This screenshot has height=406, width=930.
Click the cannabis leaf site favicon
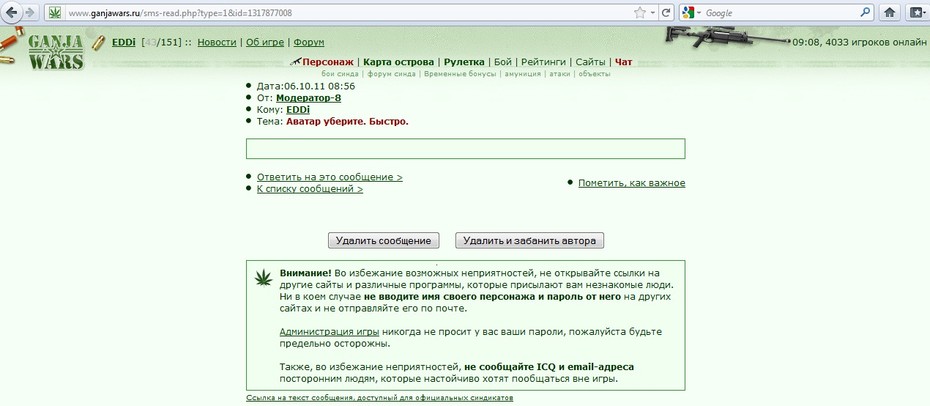(55, 12)
